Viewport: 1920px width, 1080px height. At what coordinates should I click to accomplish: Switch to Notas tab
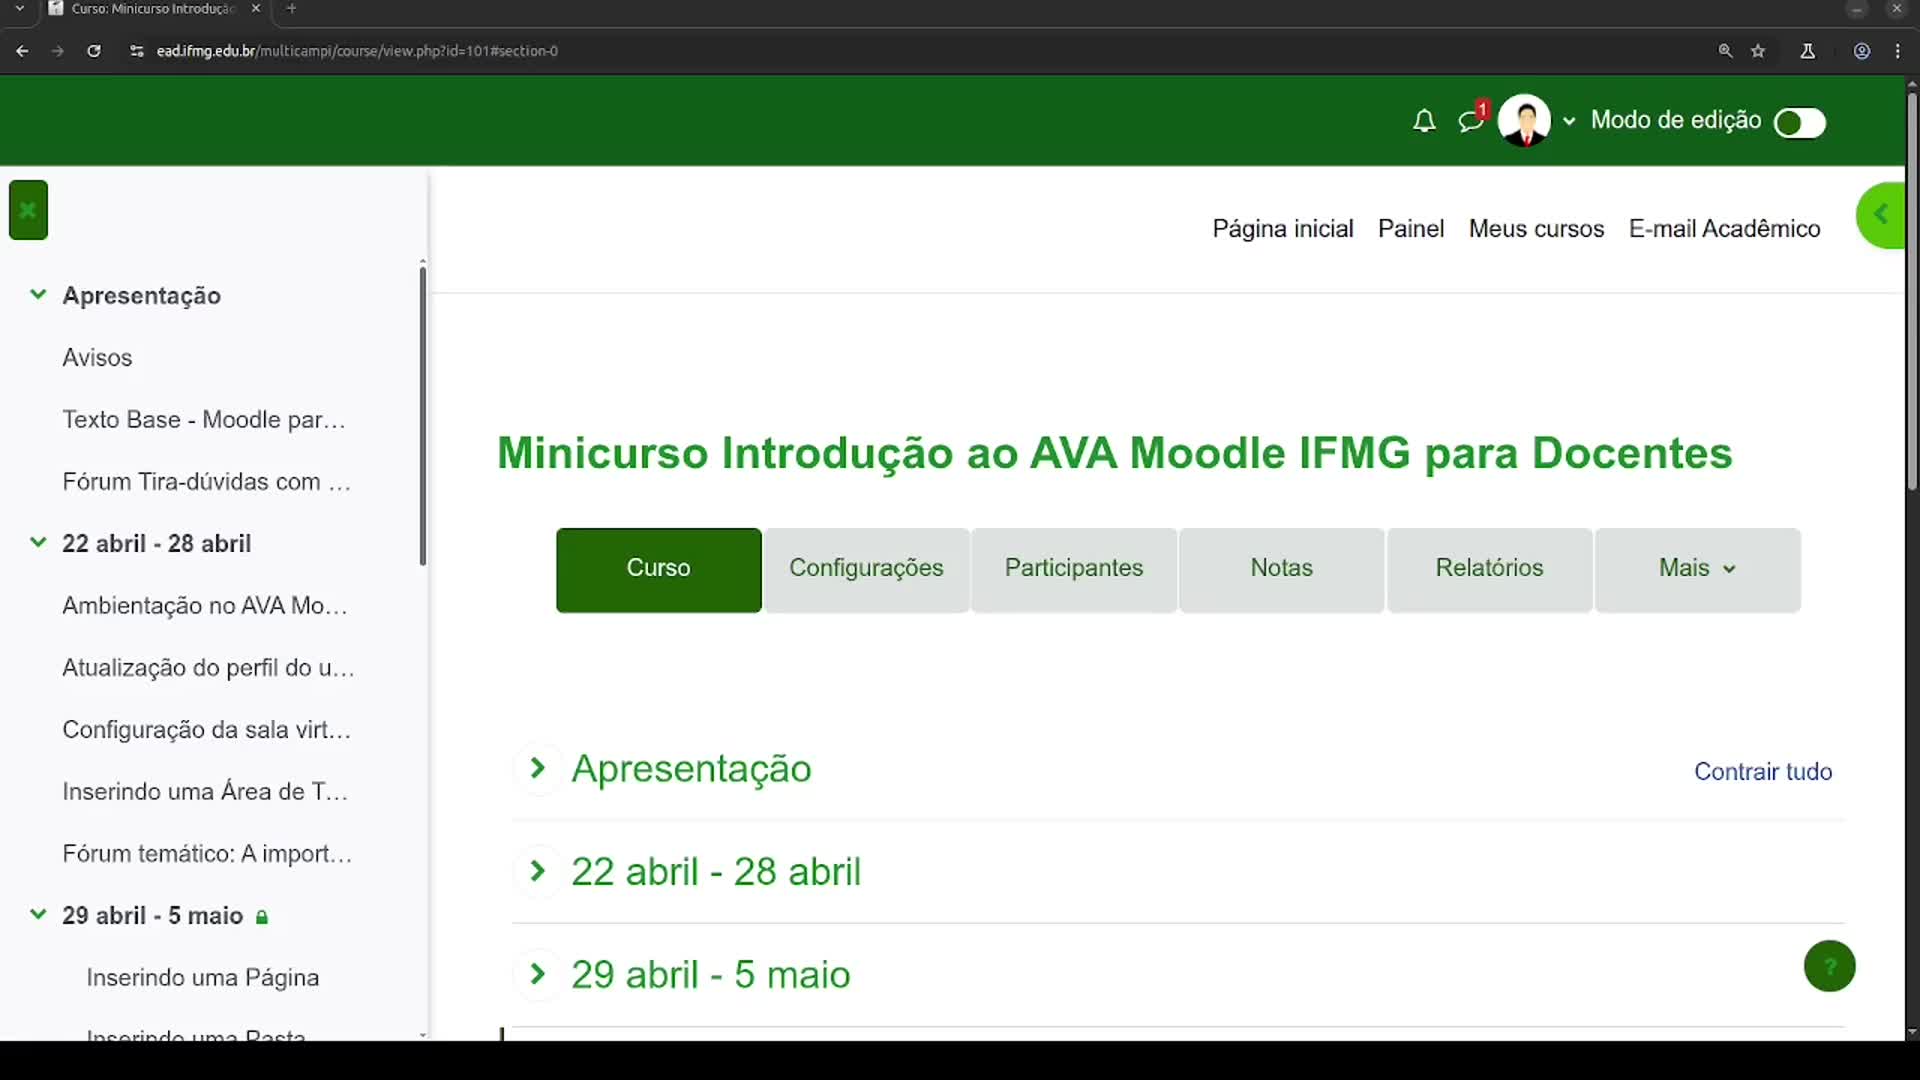coord(1282,569)
